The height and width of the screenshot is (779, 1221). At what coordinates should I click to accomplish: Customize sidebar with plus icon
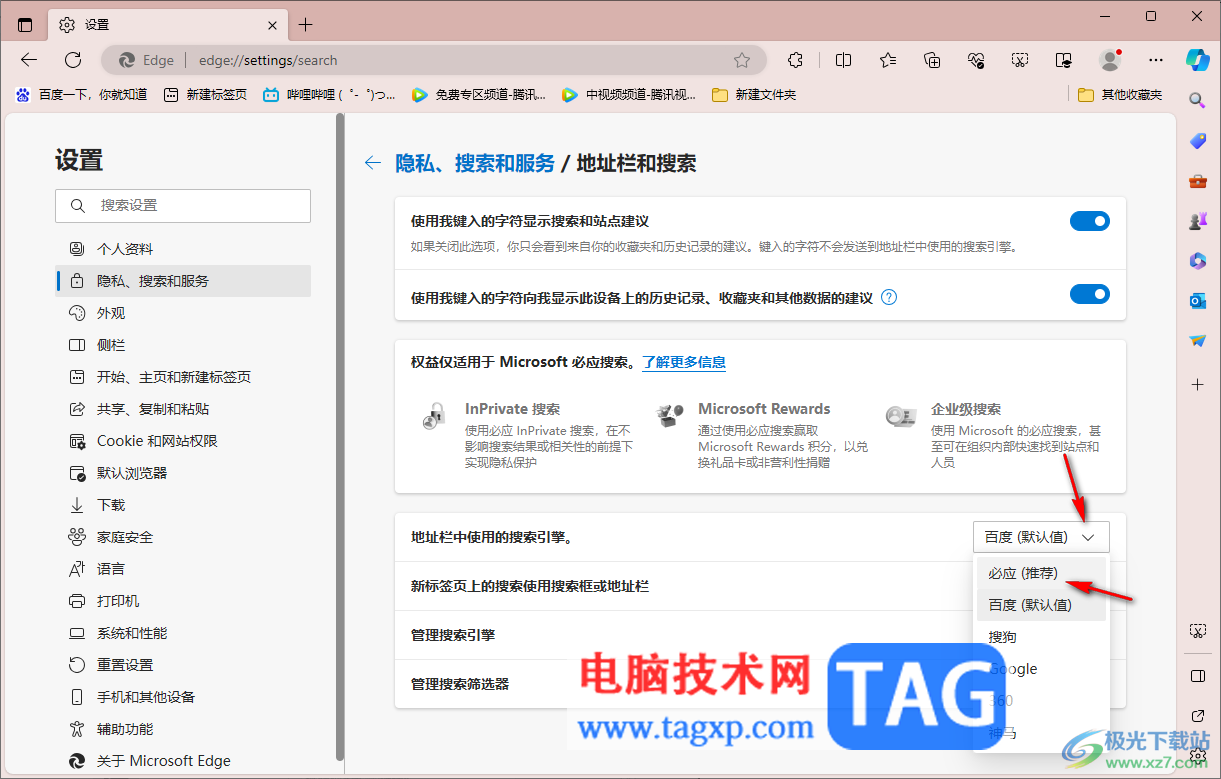pos(1197,384)
